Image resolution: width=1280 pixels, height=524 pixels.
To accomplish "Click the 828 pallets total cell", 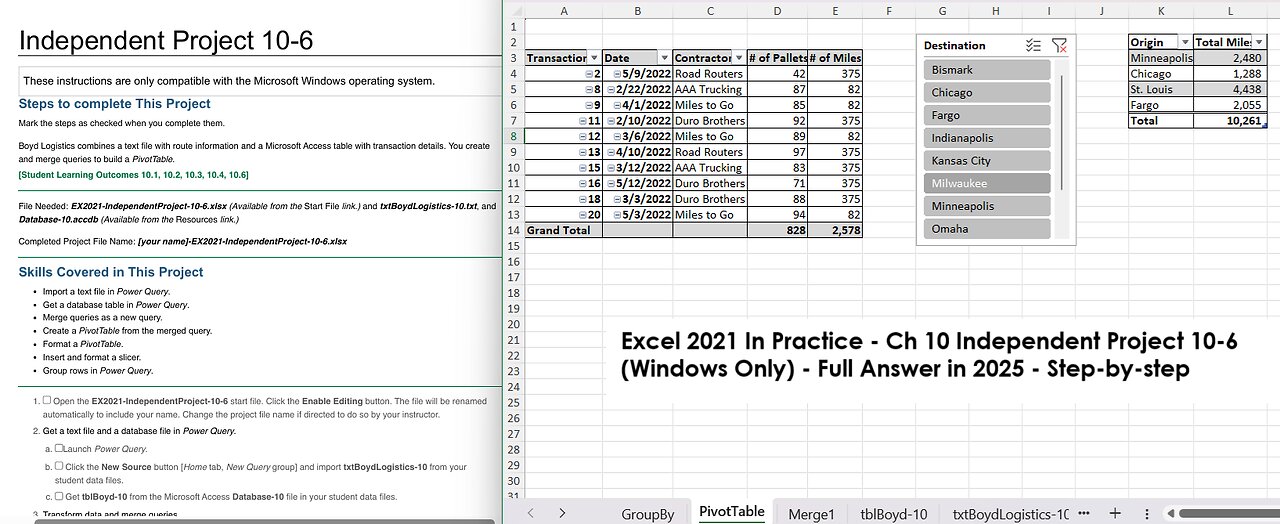I will click(779, 230).
